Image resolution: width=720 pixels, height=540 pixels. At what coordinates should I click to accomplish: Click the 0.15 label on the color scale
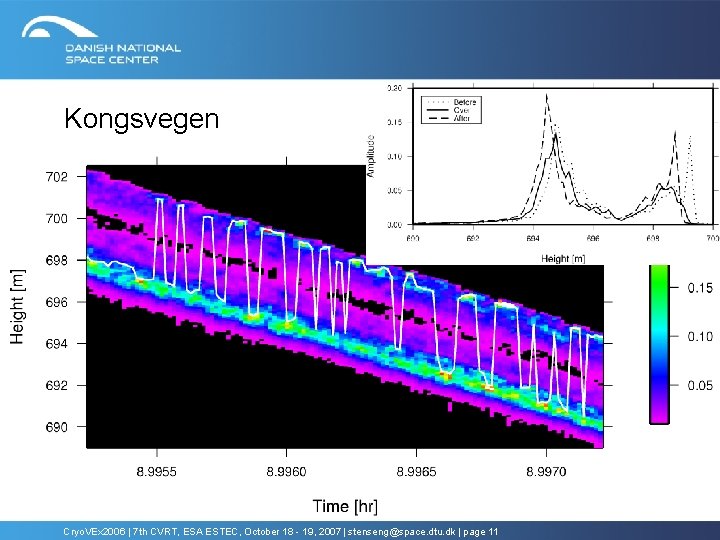tap(700, 288)
